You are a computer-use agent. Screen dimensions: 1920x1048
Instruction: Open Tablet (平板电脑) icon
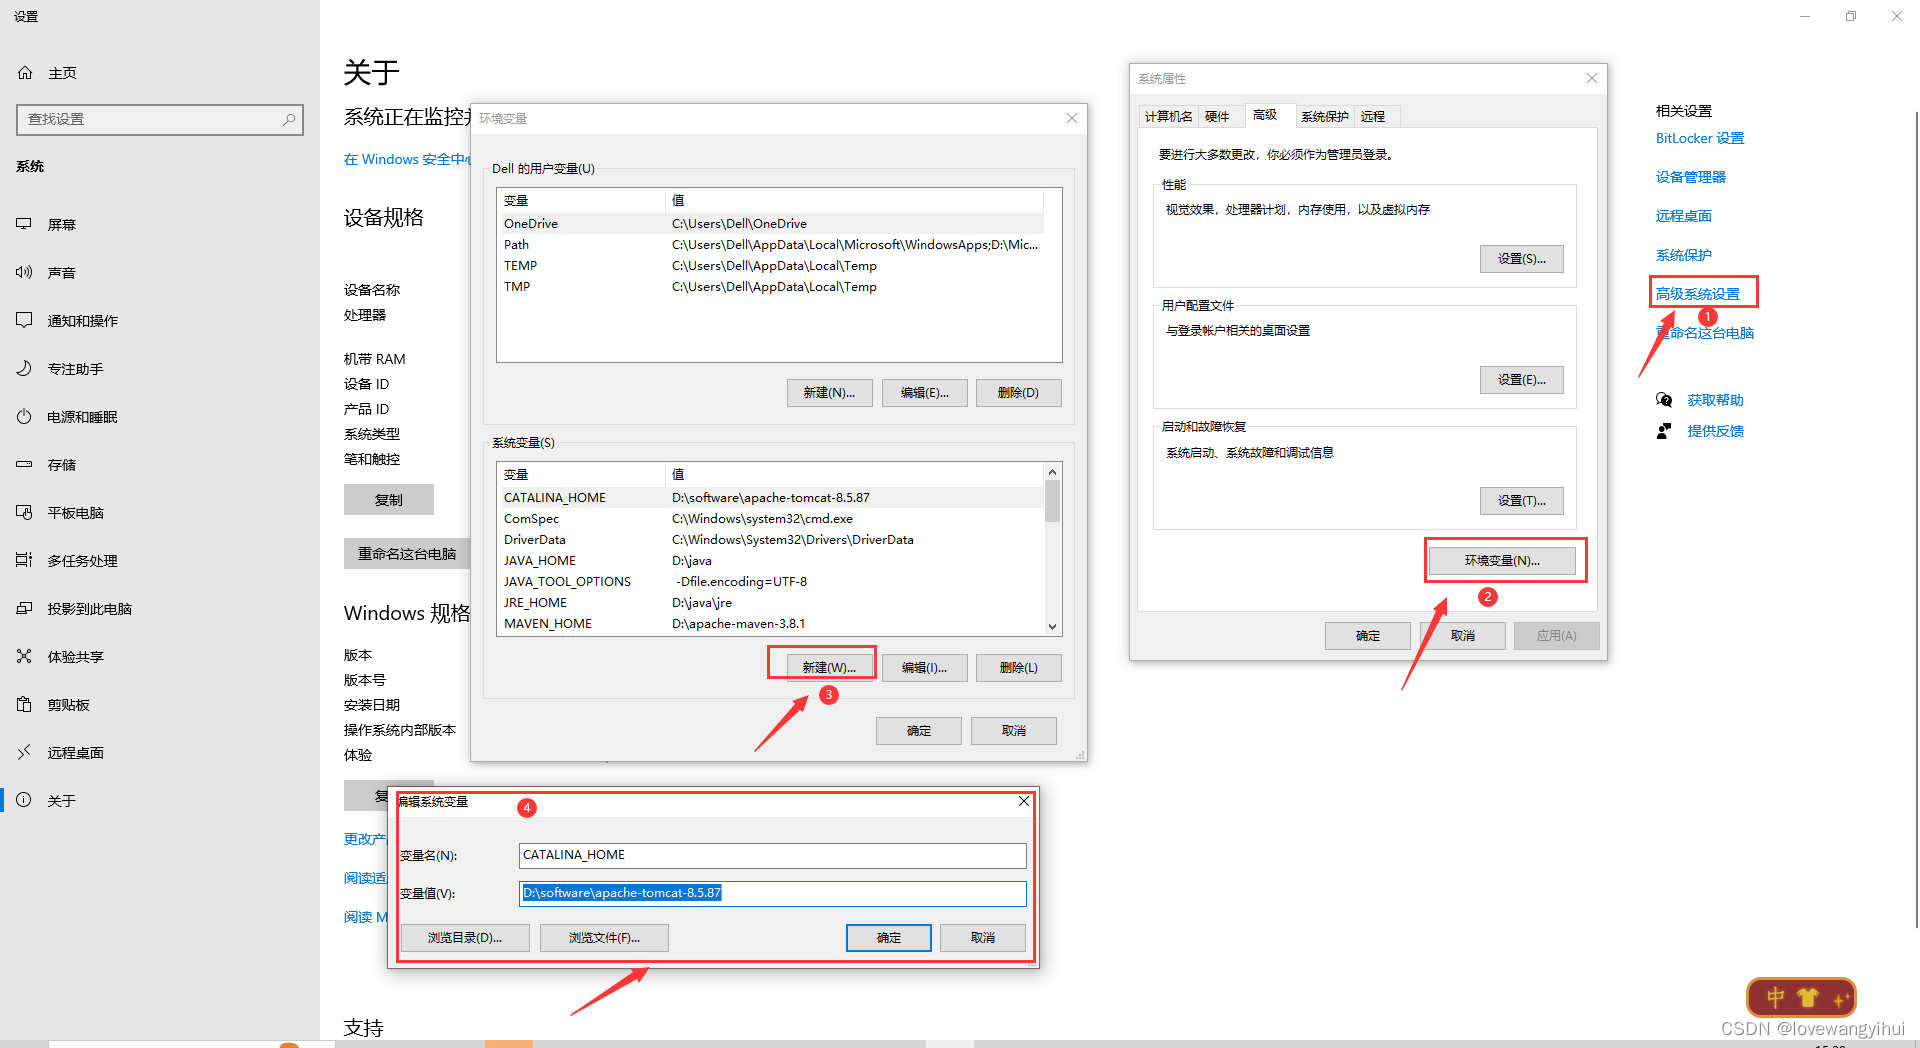pos(24,512)
